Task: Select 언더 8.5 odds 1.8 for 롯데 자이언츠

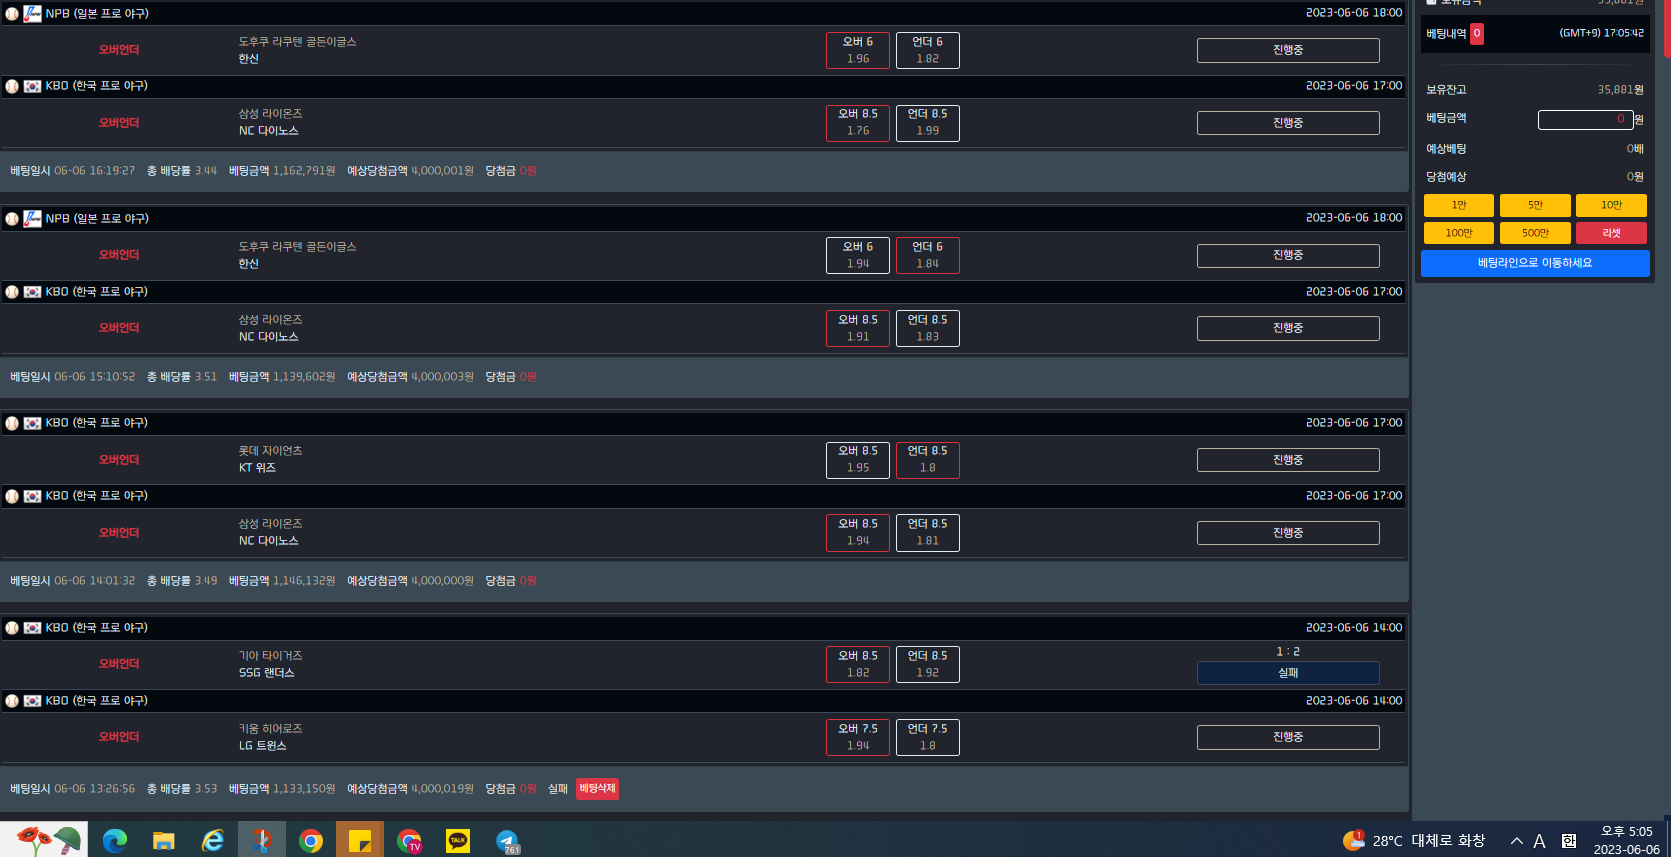Action: (927, 460)
